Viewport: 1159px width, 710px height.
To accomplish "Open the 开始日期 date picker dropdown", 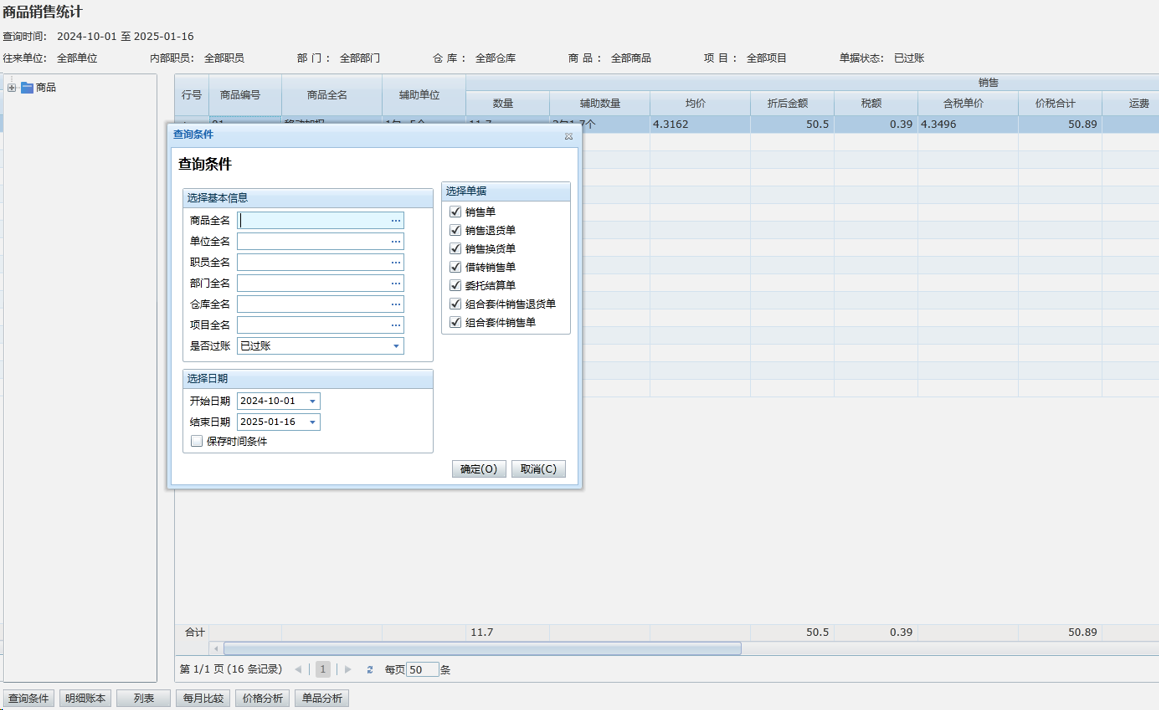I will tap(312, 401).
